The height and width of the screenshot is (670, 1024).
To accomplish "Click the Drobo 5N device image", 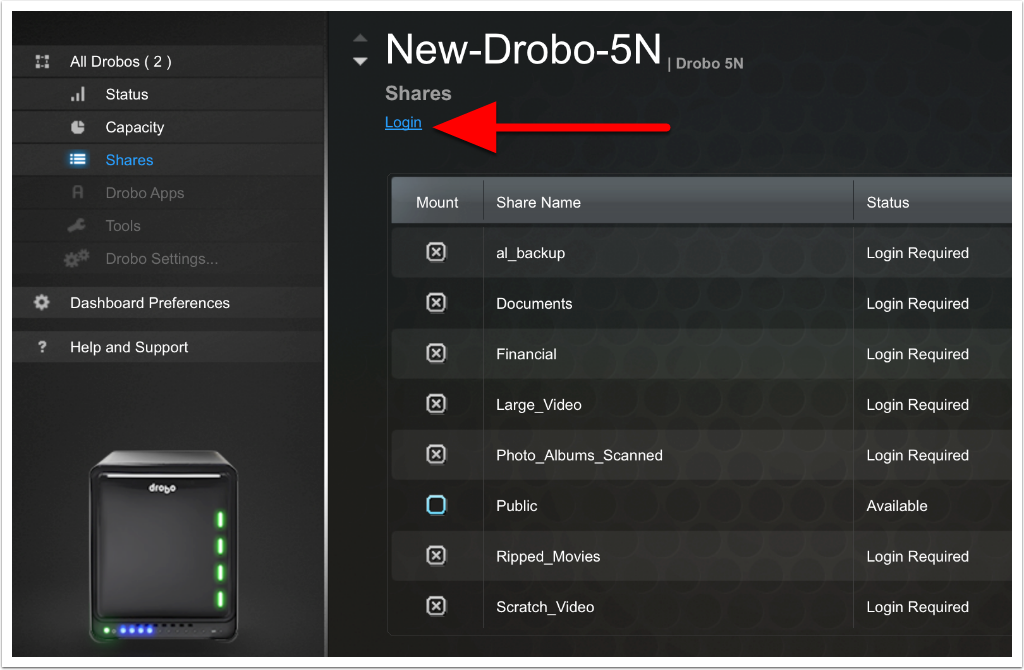I will (162, 547).
